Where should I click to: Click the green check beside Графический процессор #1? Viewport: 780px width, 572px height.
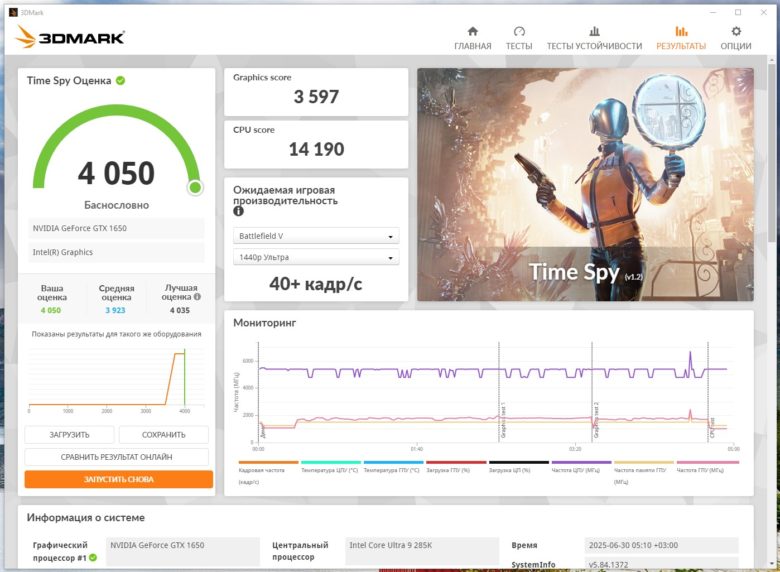(93, 558)
